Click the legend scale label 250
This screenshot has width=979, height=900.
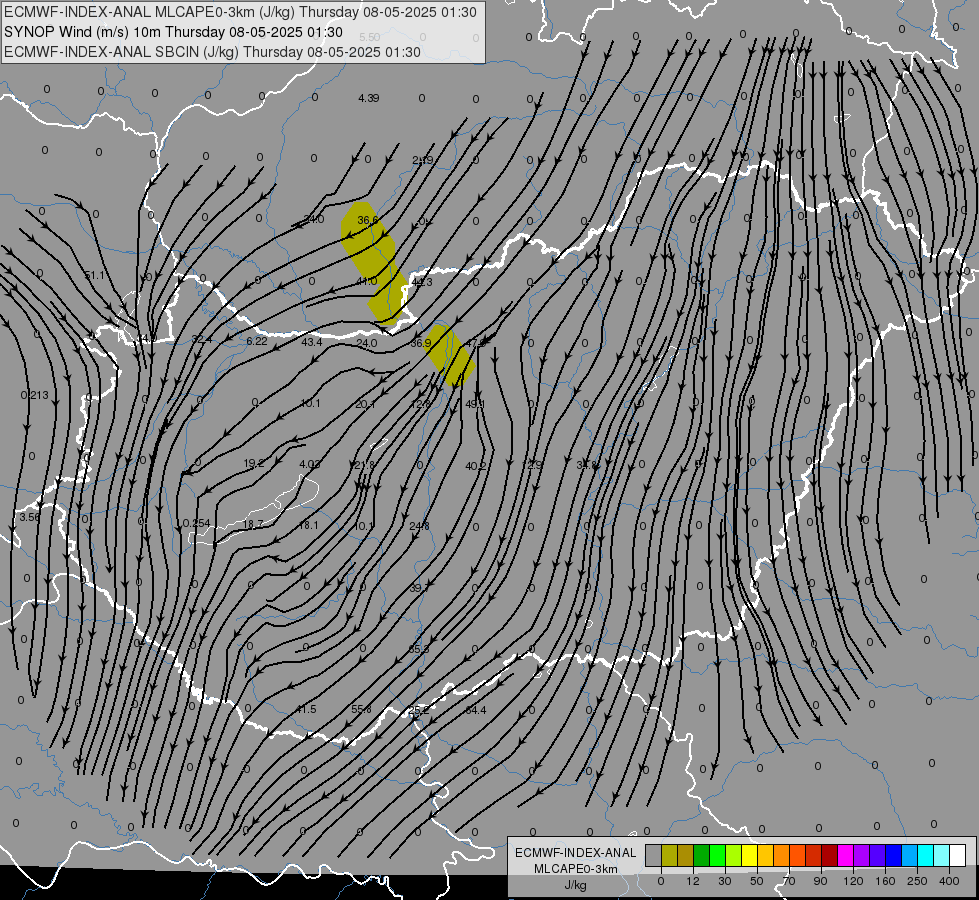[917, 881]
